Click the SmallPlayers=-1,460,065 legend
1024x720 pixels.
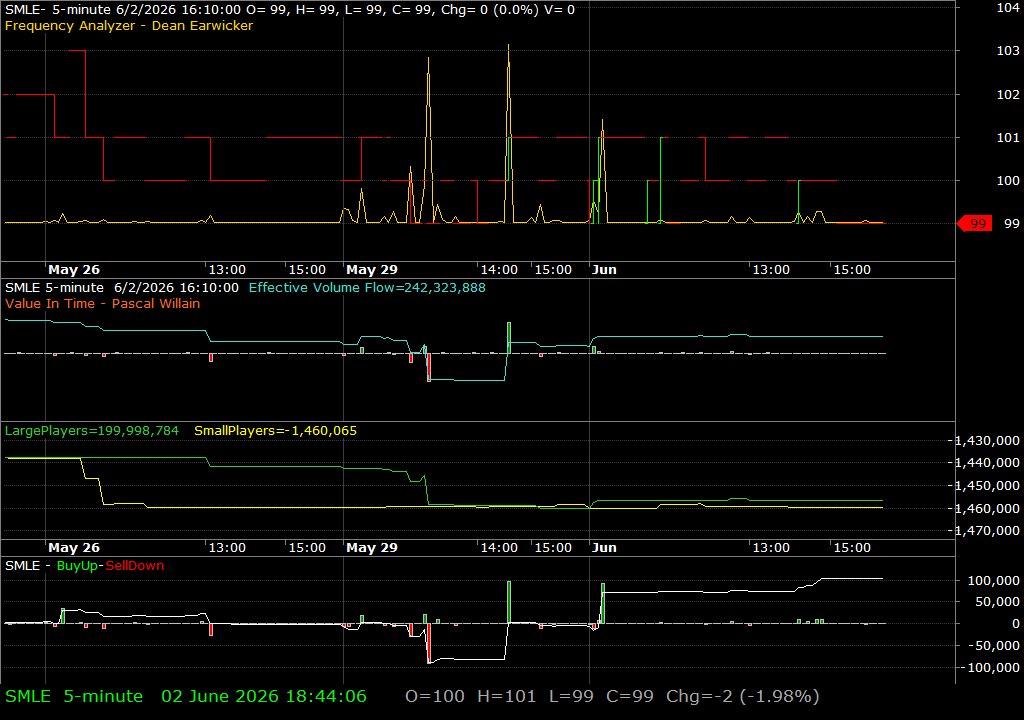(276, 431)
